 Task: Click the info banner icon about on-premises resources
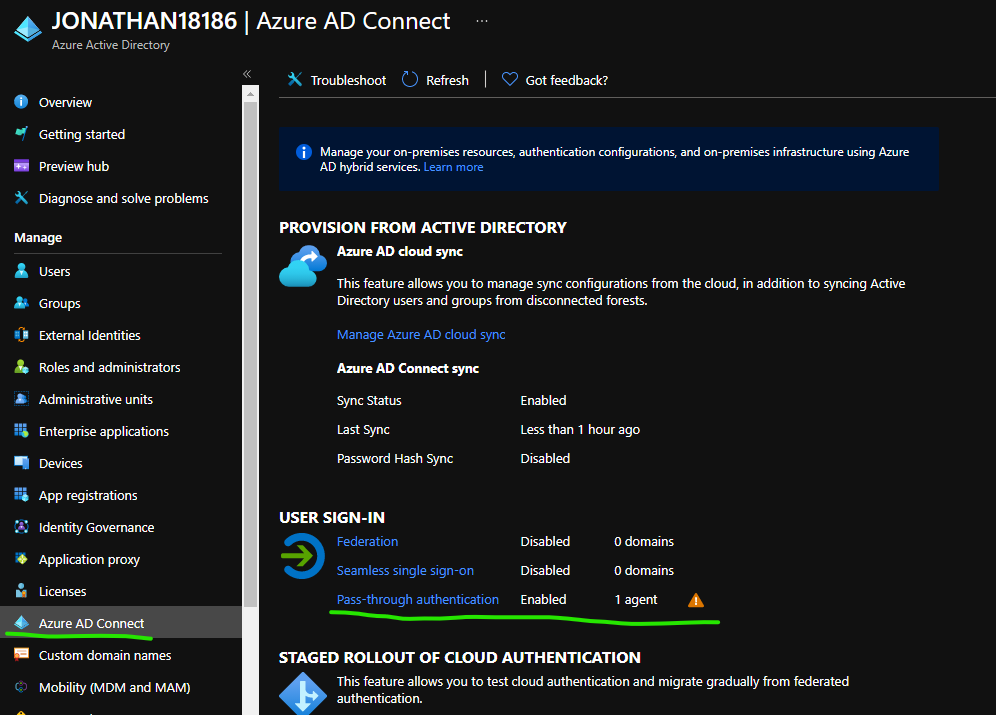[x=303, y=152]
